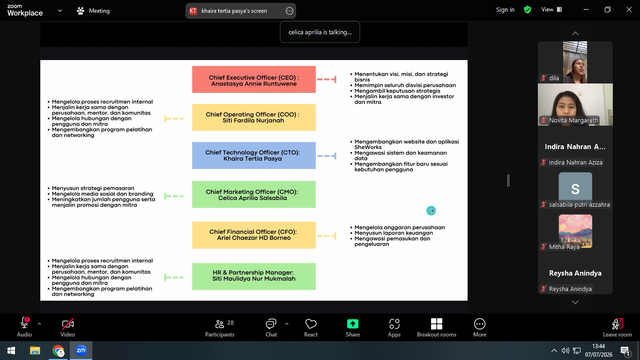Select salsabila putri azzahra avatar tile
The height and width of the screenshot is (360, 640).
point(575,189)
